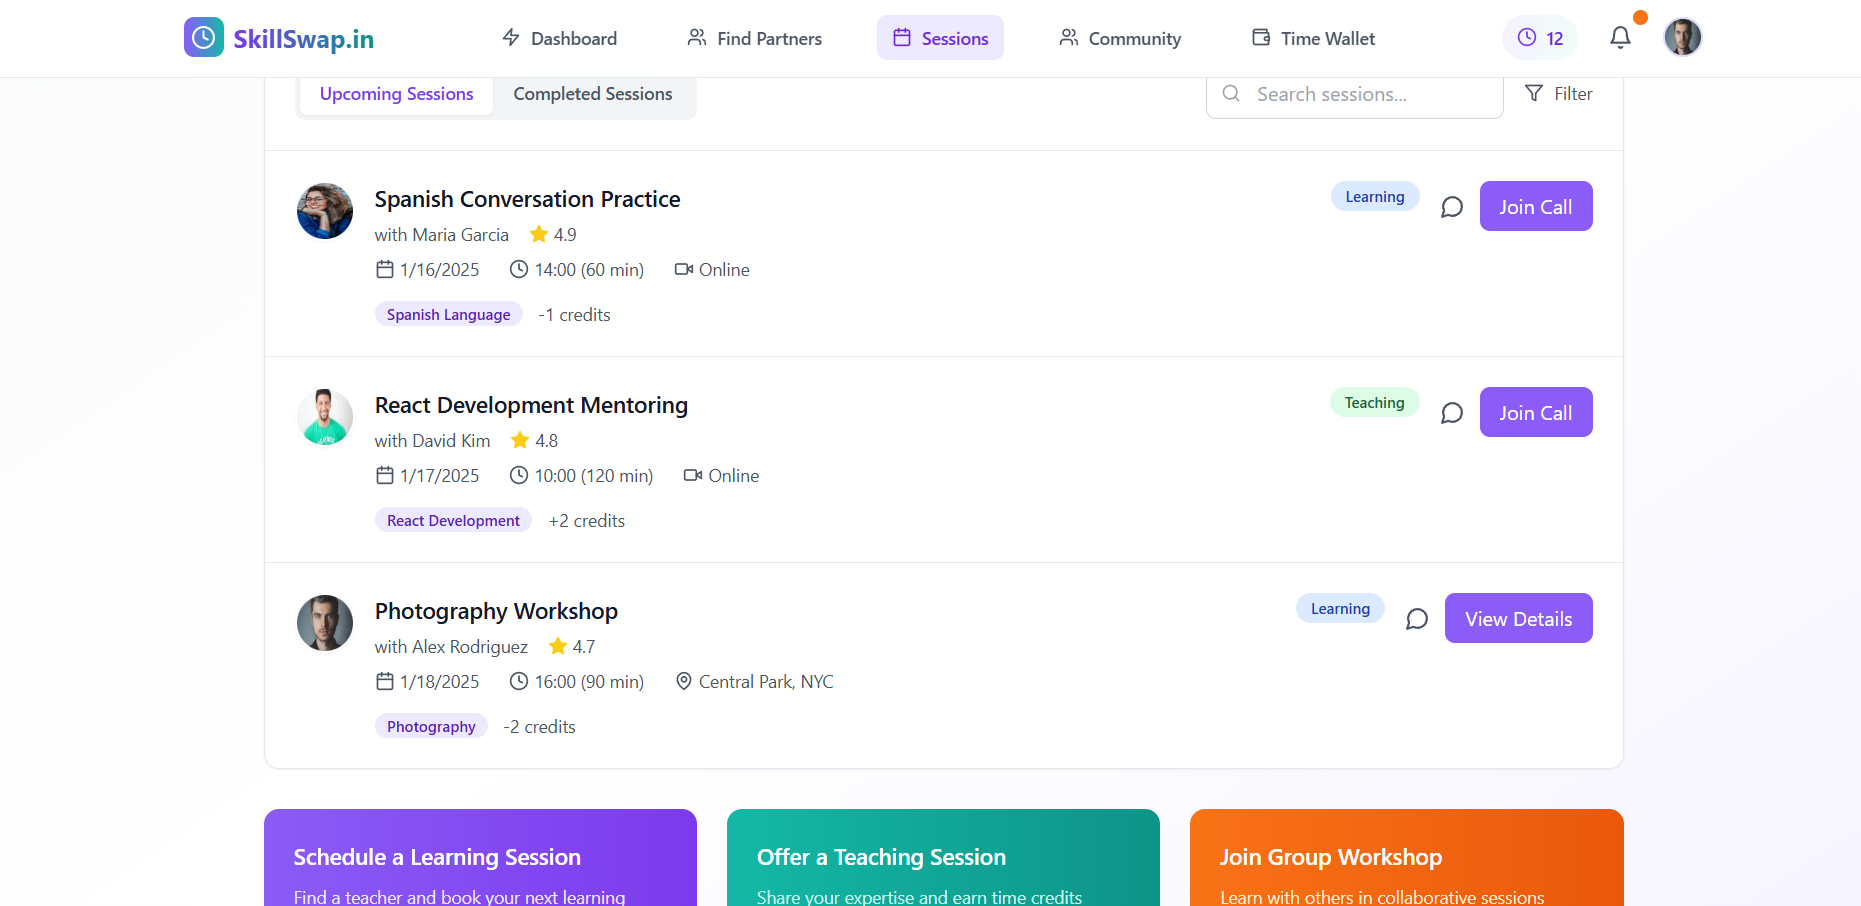
Task: Click location pin beside Central Park, NYC
Action: (684, 681)
